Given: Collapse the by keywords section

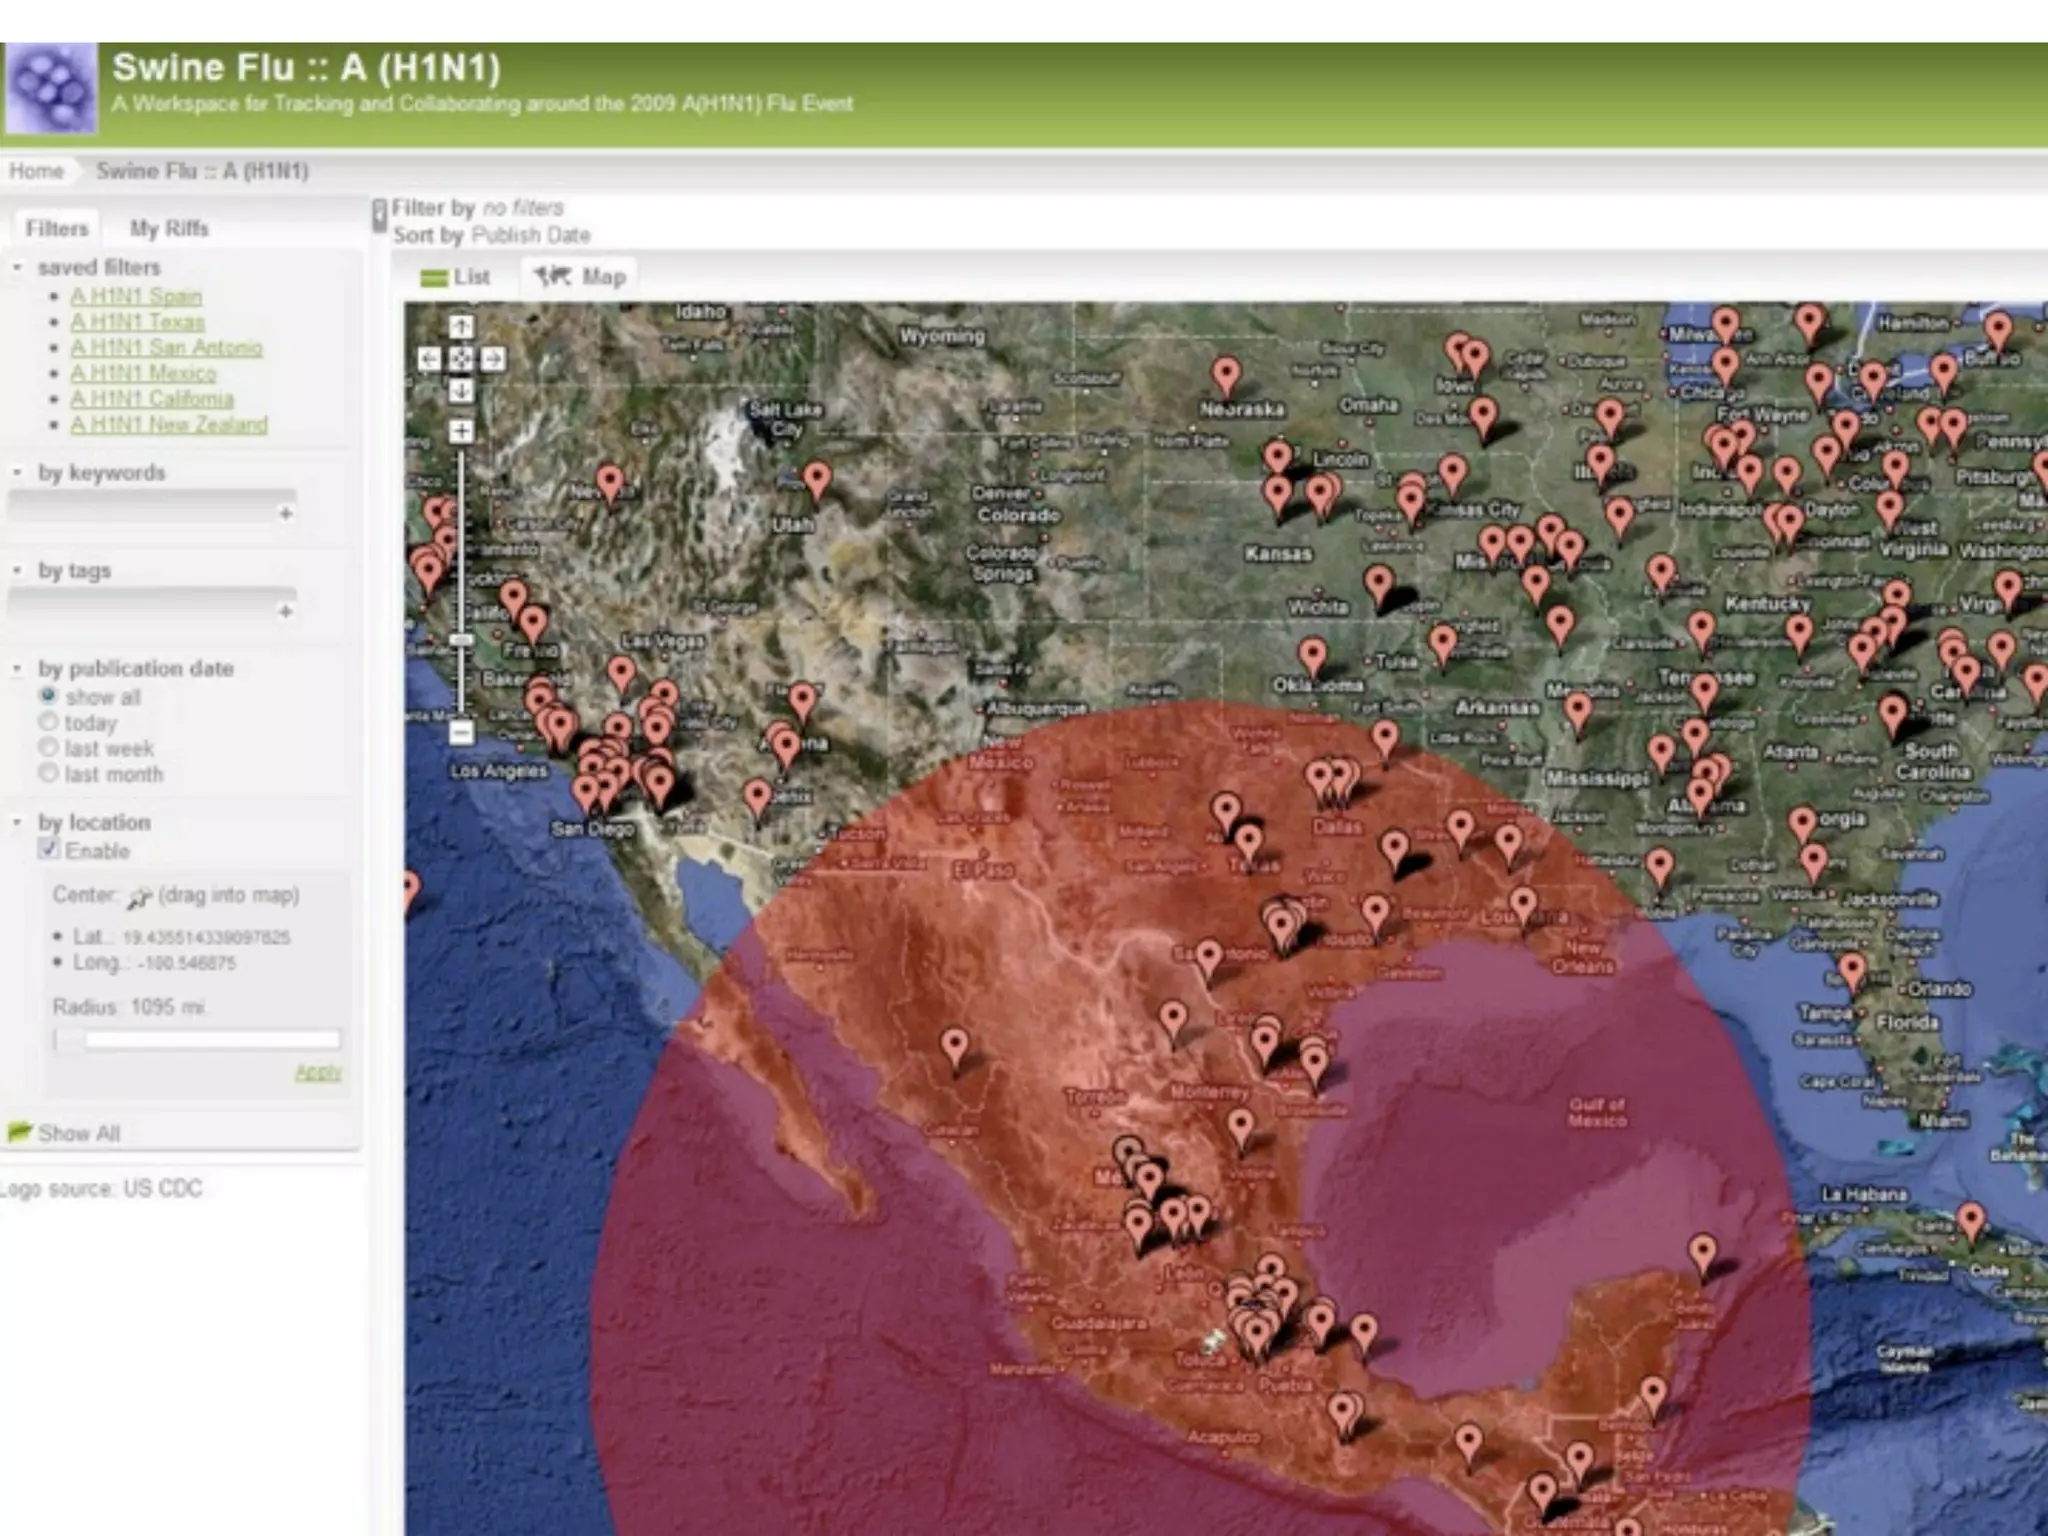Looking at the screenshot, I should pyautogui.click(x=17, y=472).
